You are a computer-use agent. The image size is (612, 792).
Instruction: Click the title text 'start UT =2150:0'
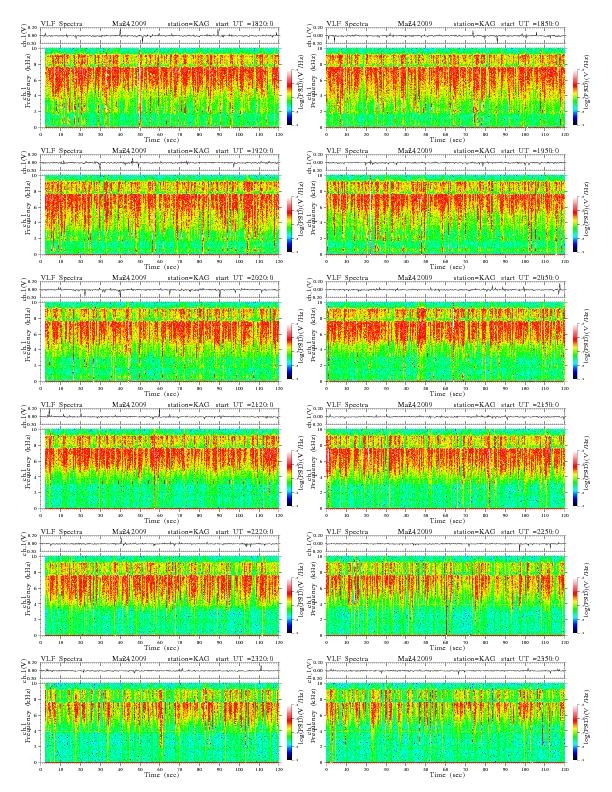pos(530,405)
